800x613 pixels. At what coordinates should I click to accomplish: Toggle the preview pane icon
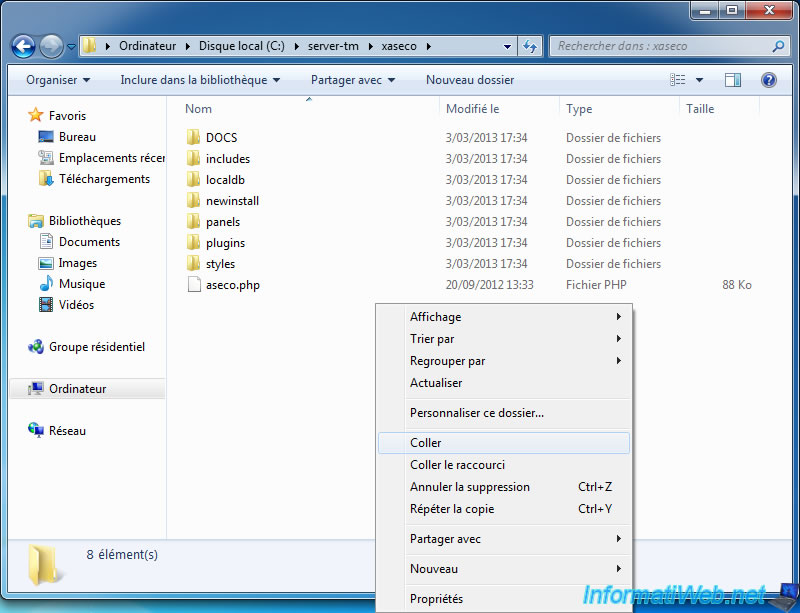coord(733,80)
